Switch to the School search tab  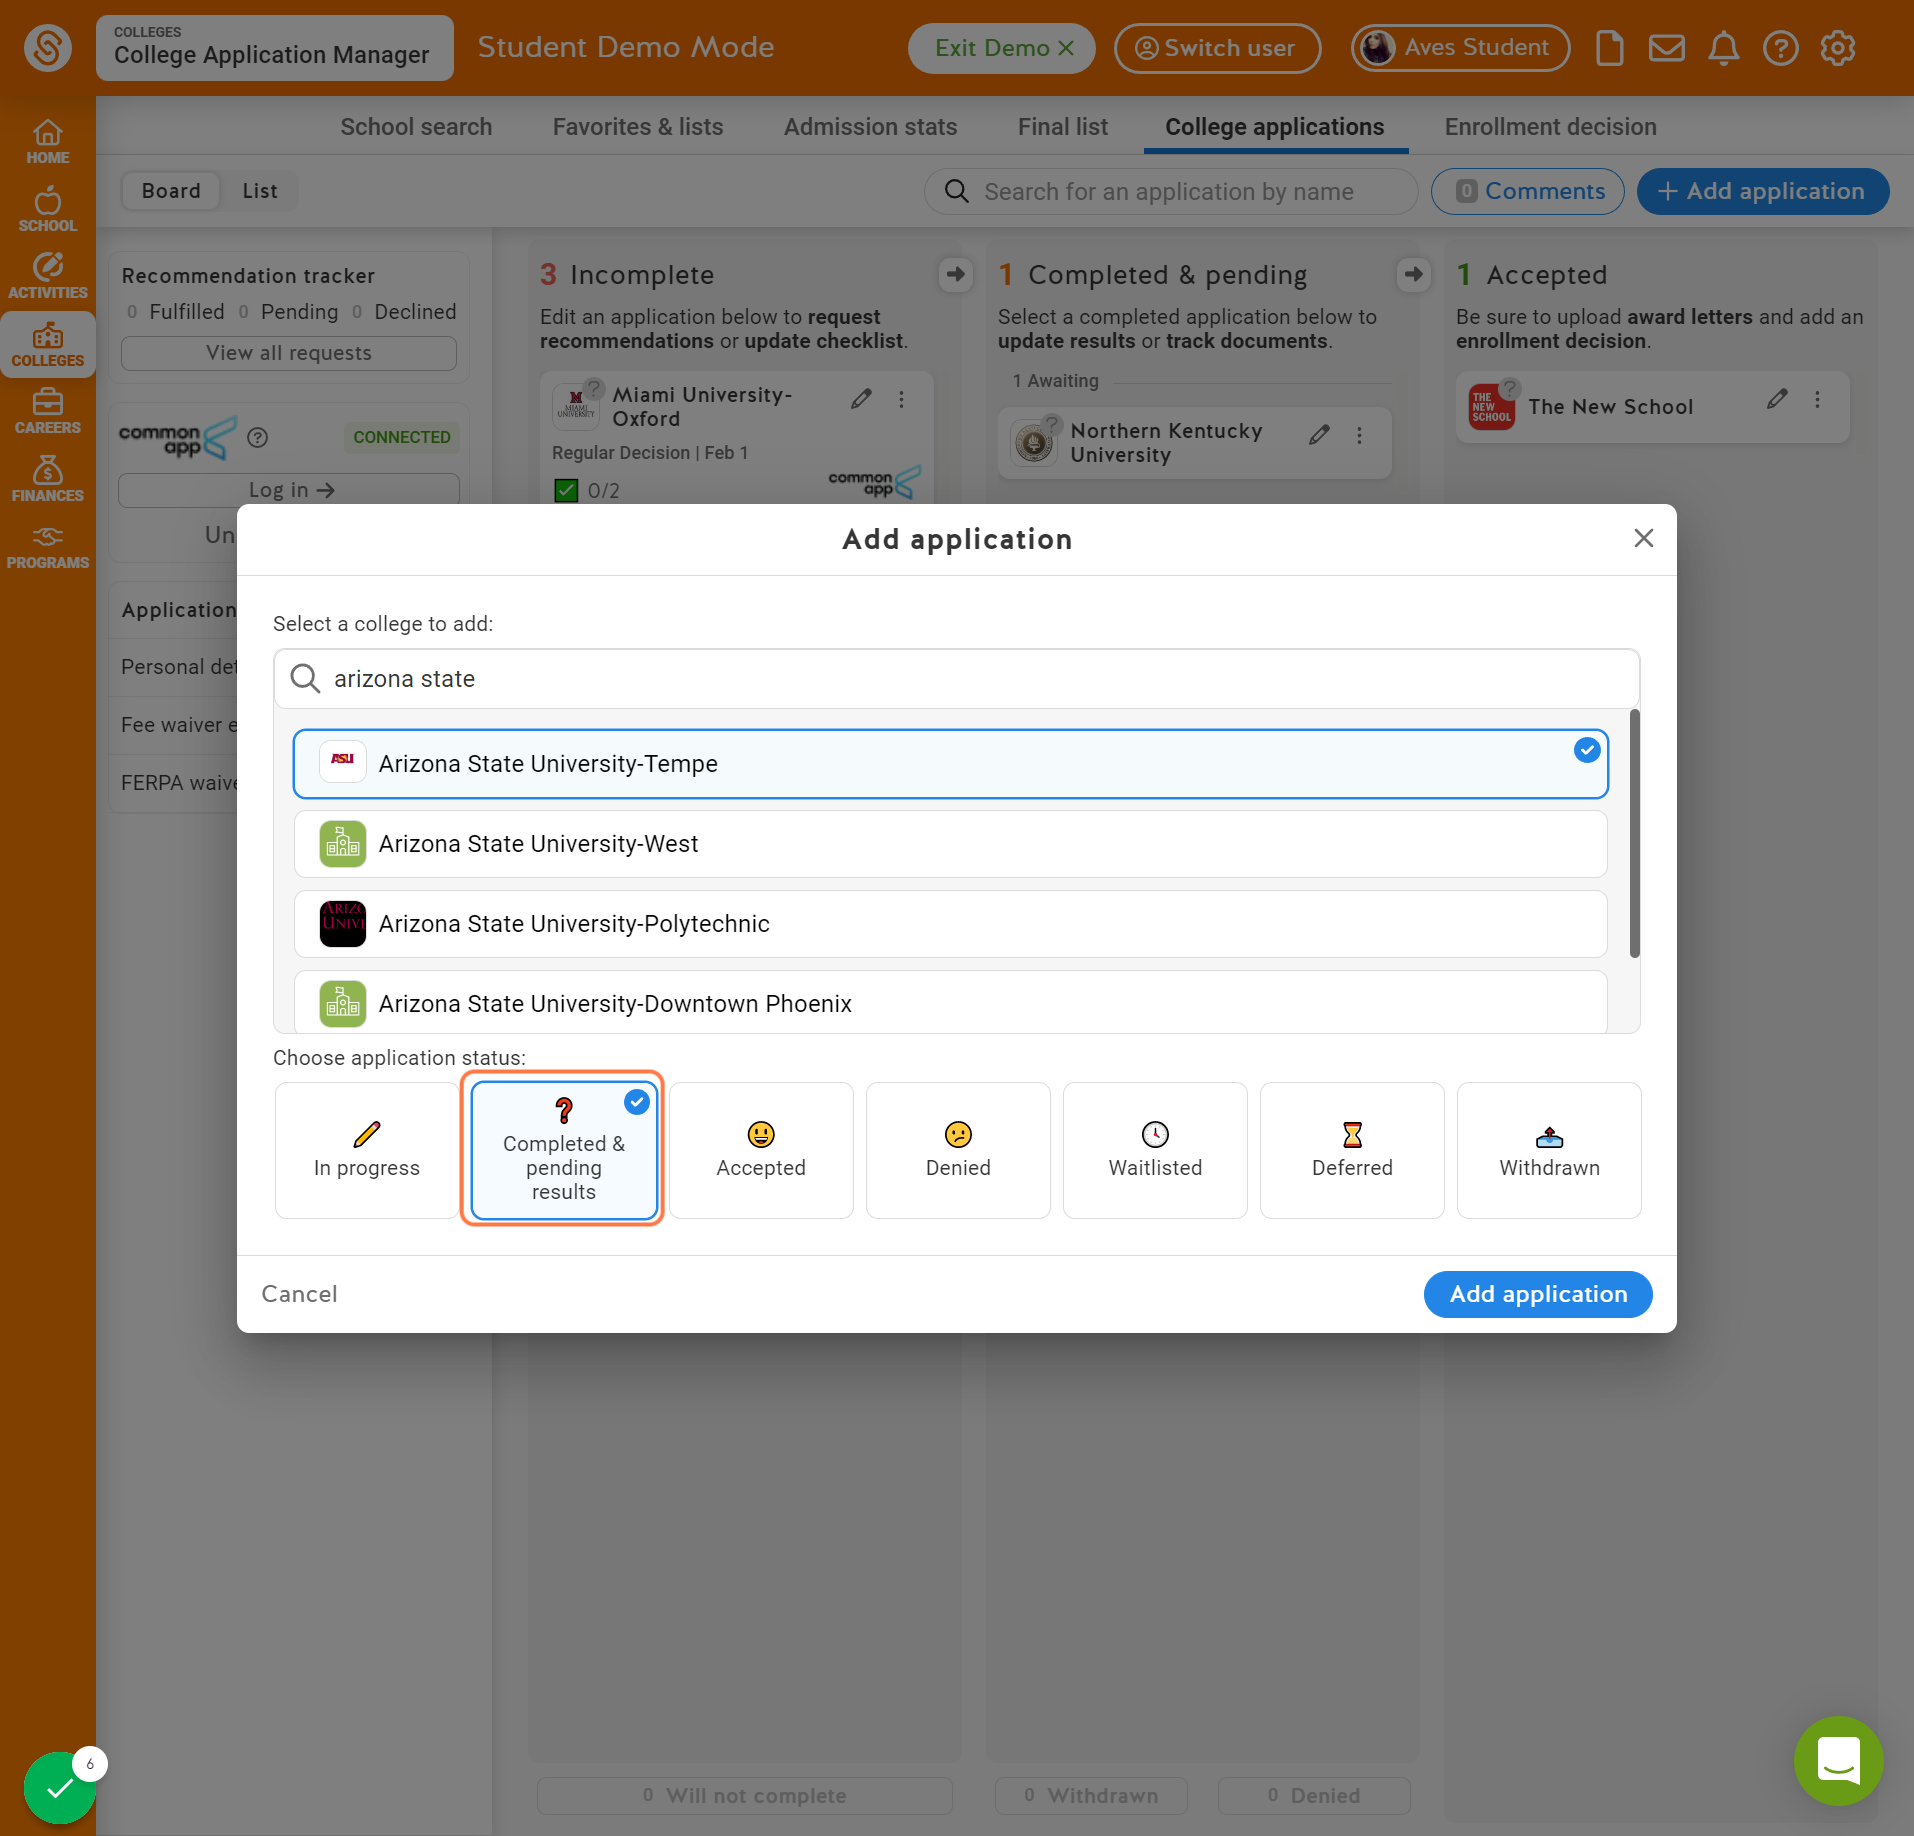[x=416, y=127]
